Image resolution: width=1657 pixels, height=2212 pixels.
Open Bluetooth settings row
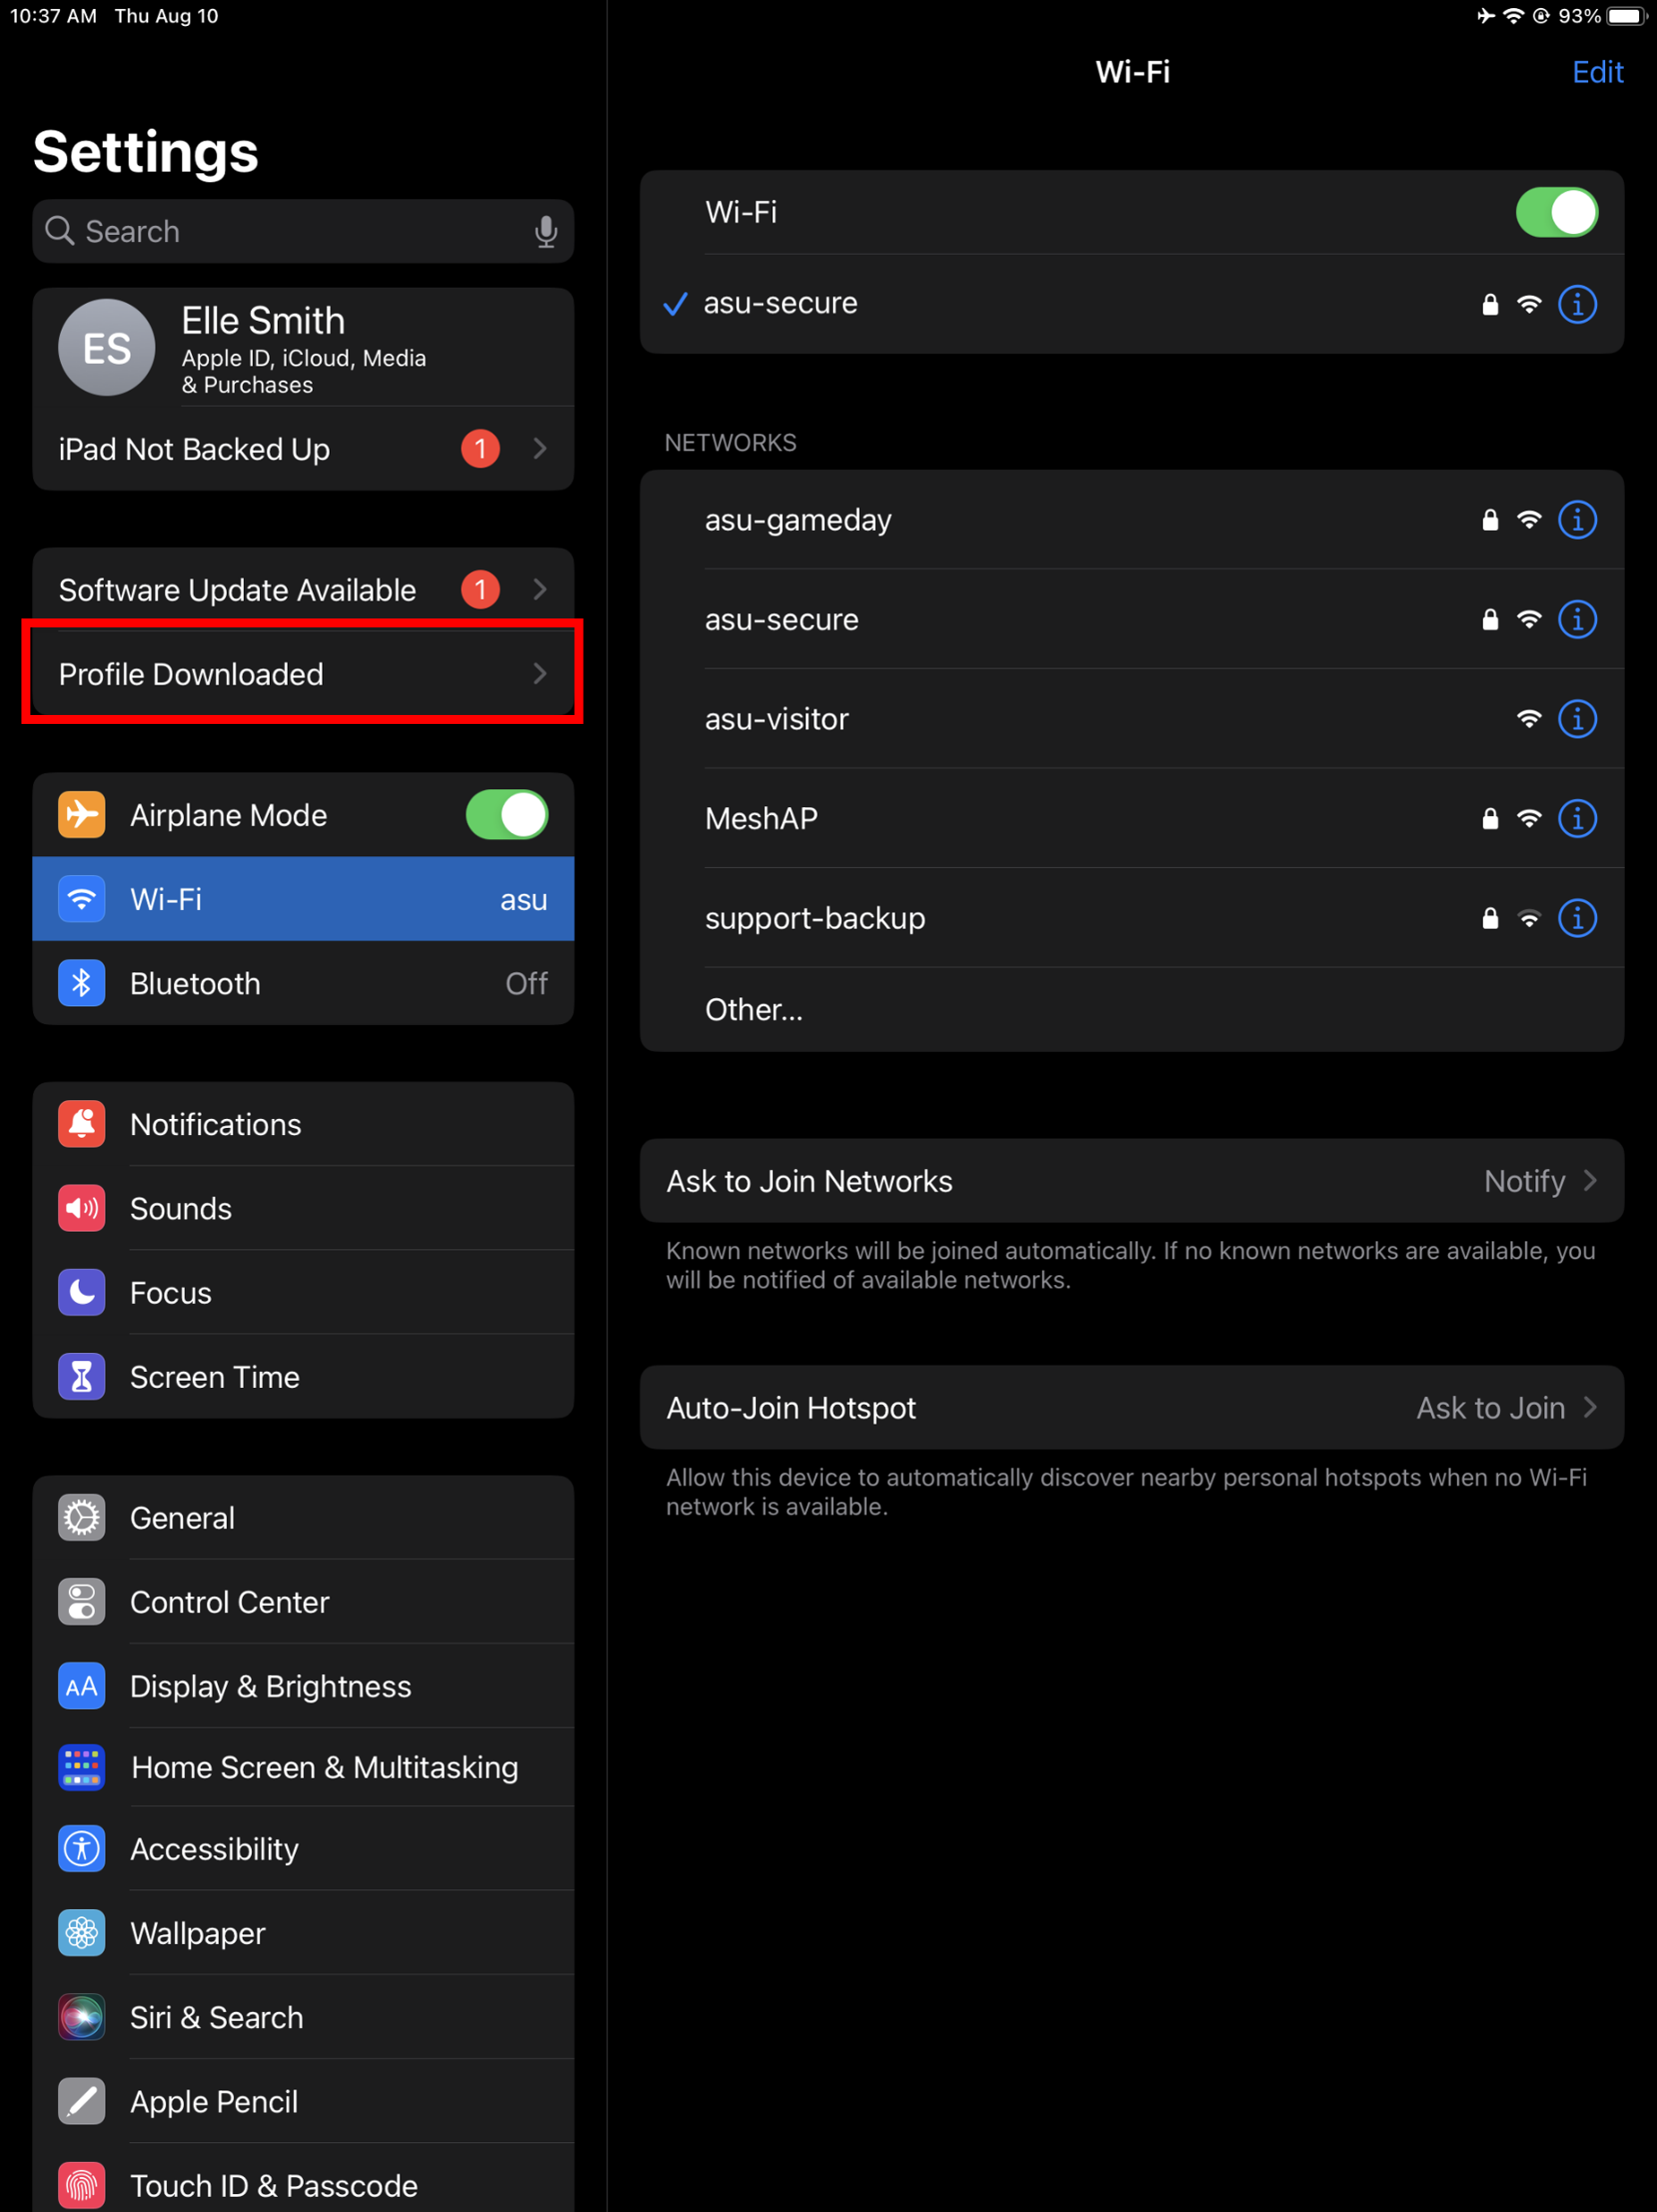pos(303,984)
